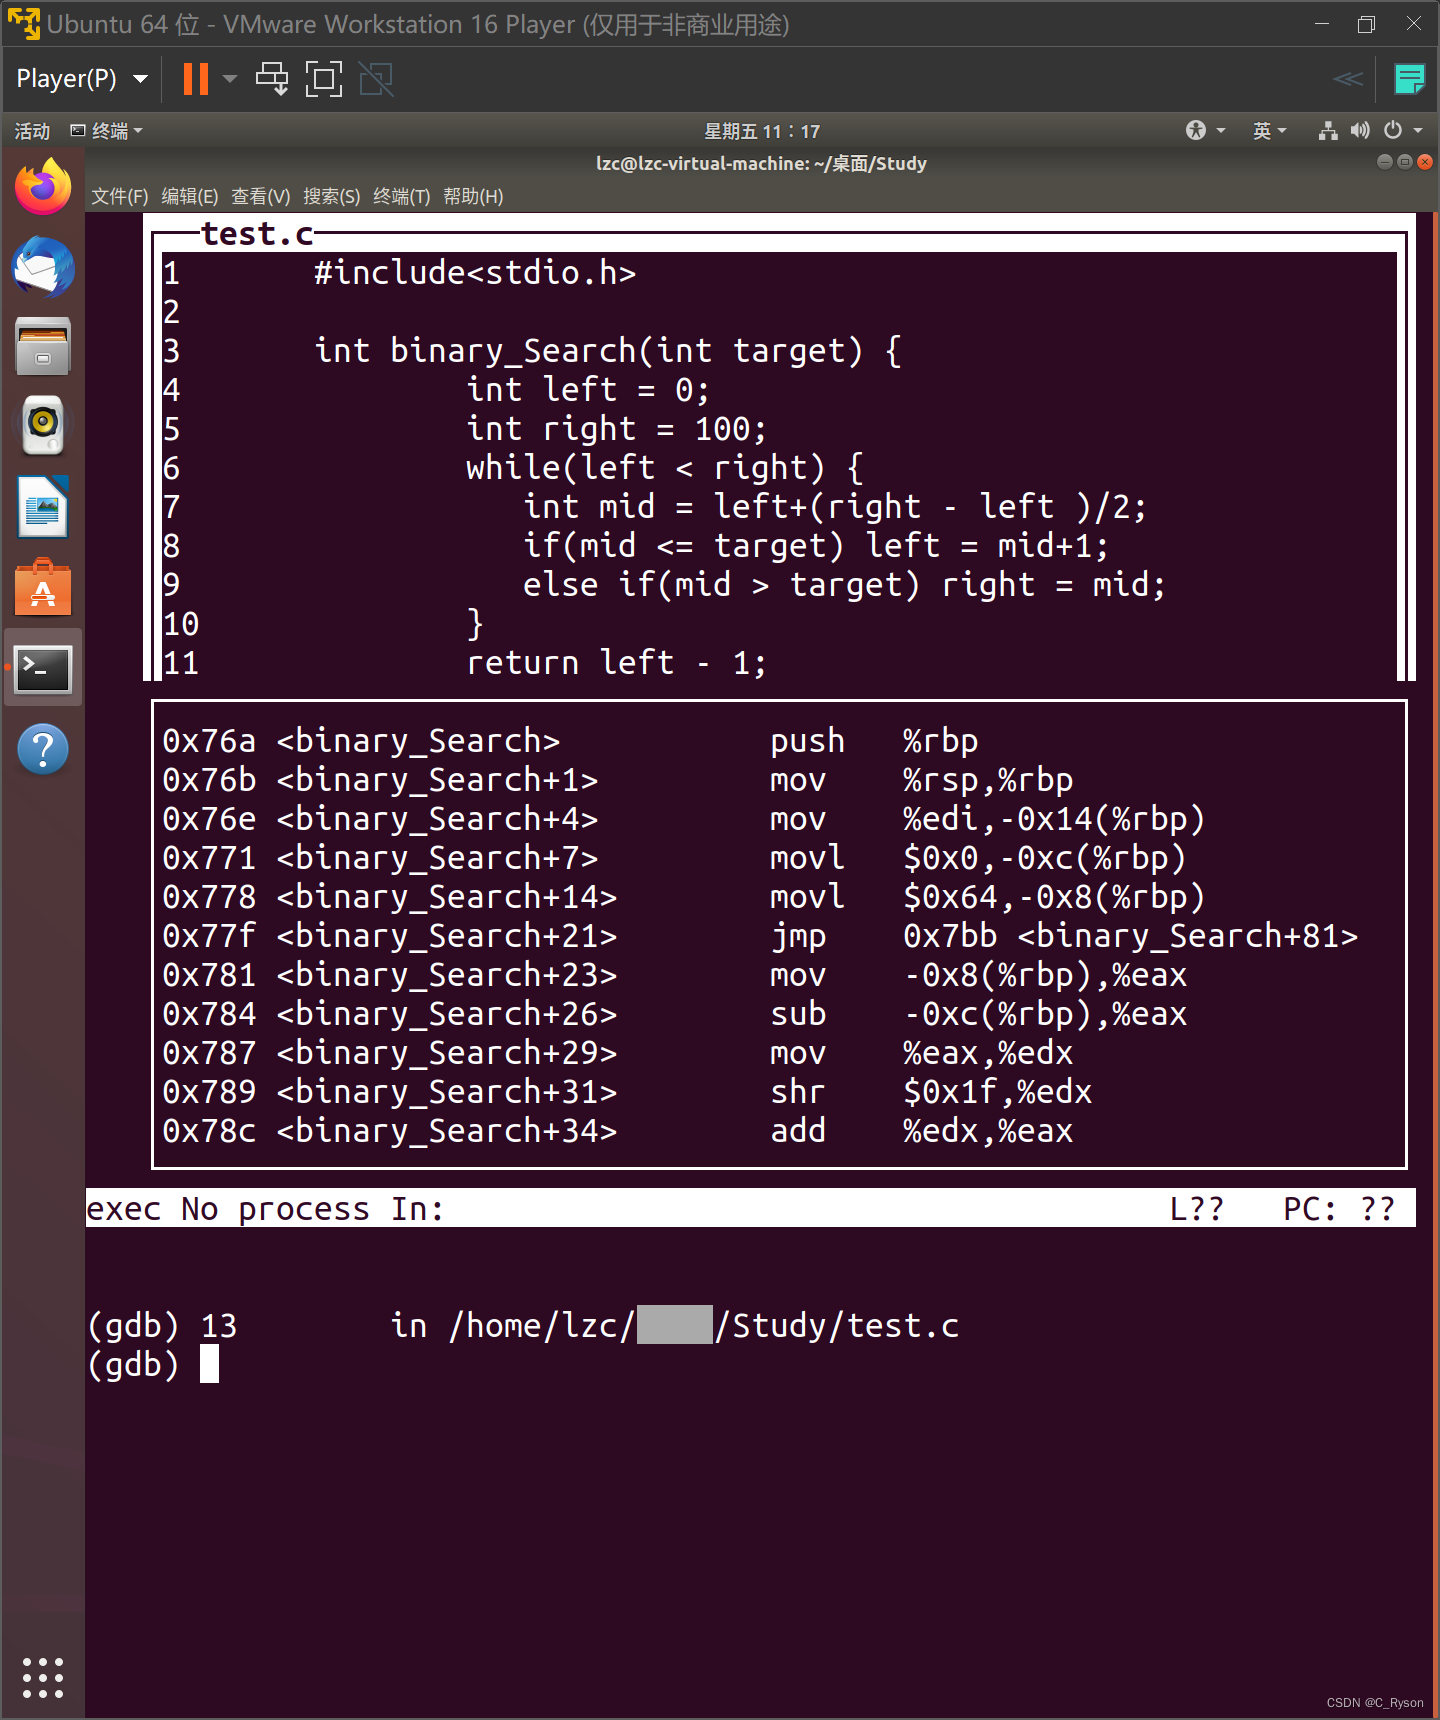Click 'int right = 100;' source line
Image resolution: width=1440 pixels, height=1720 pixels.
pyautogui.click(x=617, y=429)
